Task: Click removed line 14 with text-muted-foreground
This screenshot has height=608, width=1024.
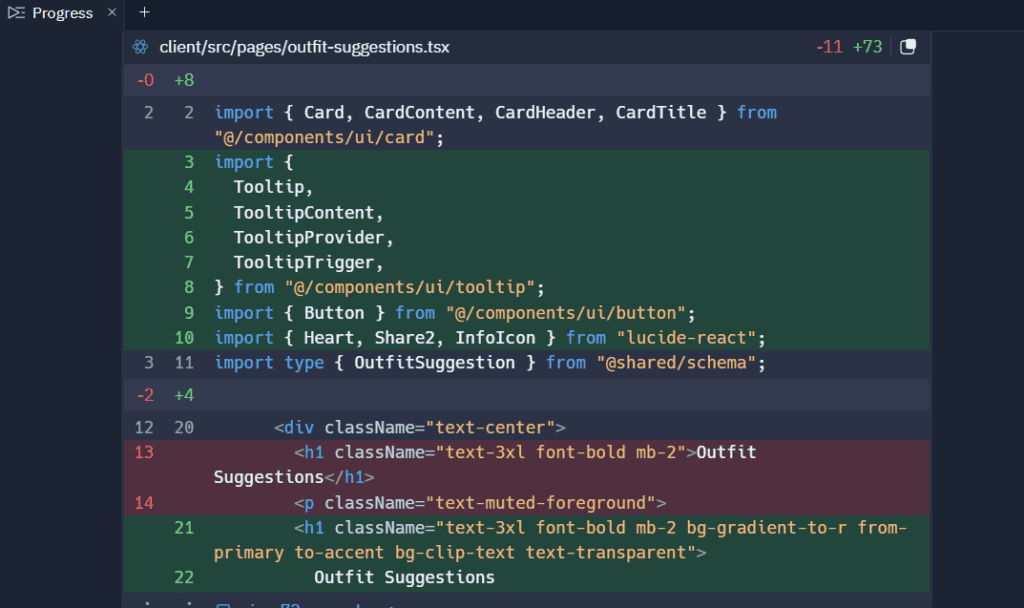Action: tap(527, 503)
